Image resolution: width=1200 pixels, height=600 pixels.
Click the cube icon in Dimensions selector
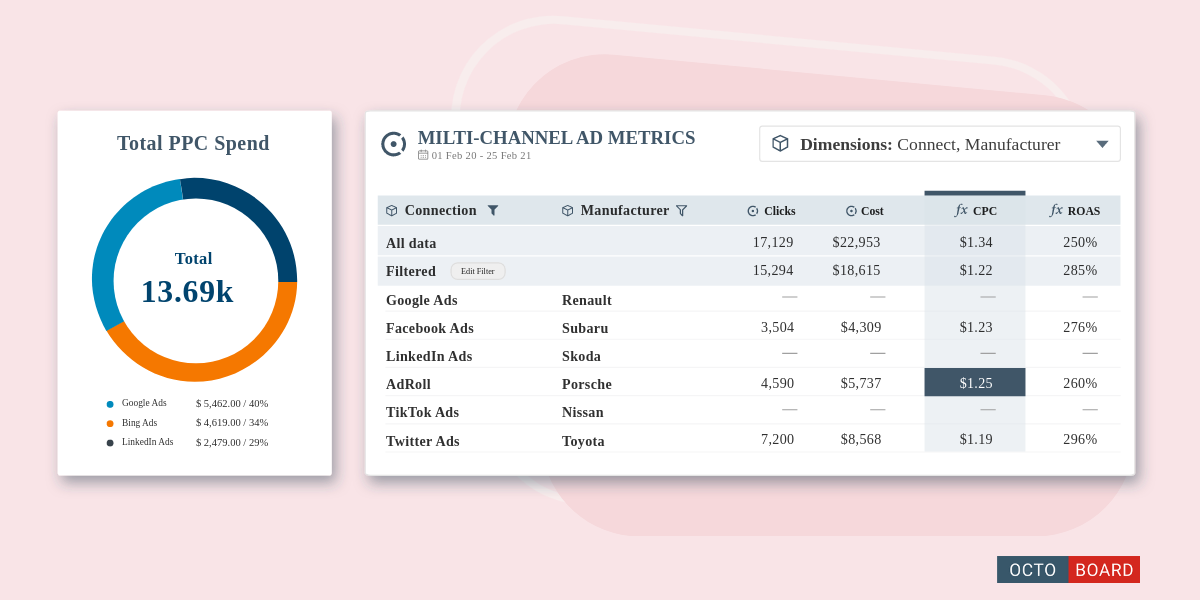780,143
